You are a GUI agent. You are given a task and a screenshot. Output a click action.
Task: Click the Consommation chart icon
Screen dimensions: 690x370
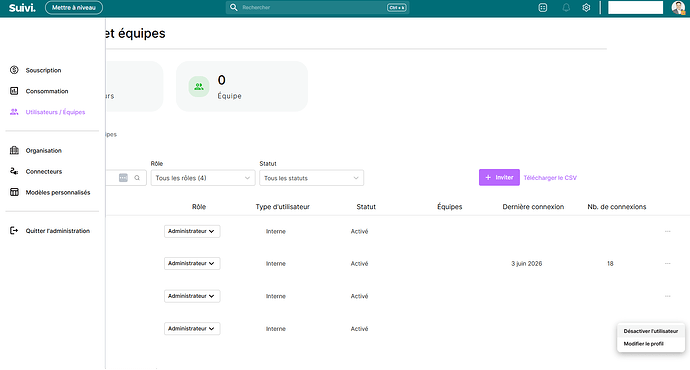[x=14, y=91]
